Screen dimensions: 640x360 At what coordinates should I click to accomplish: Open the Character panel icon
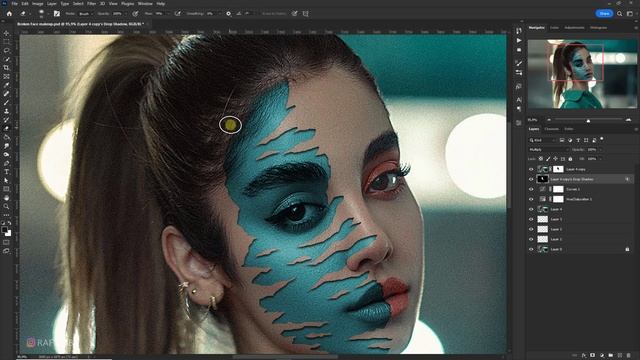519,100
